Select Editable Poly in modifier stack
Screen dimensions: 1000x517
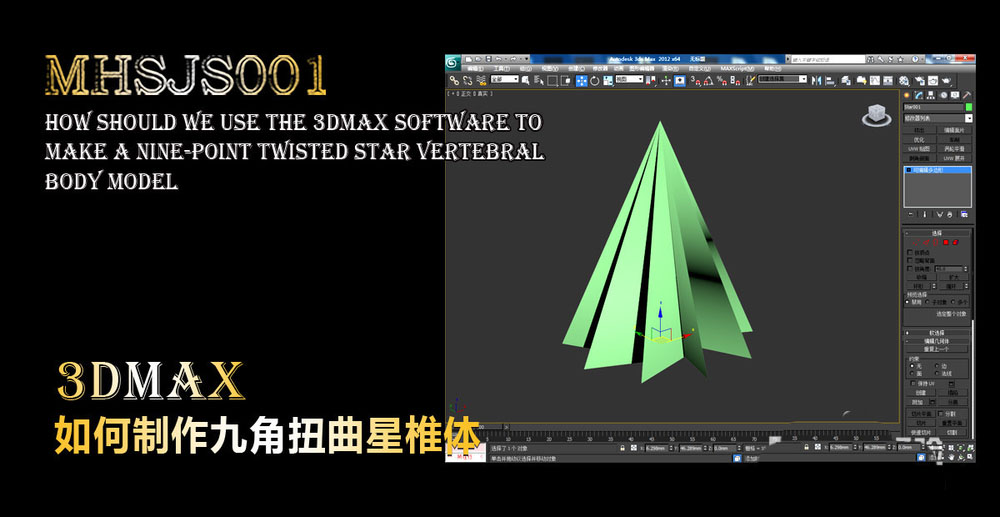(x=938, y=170)
